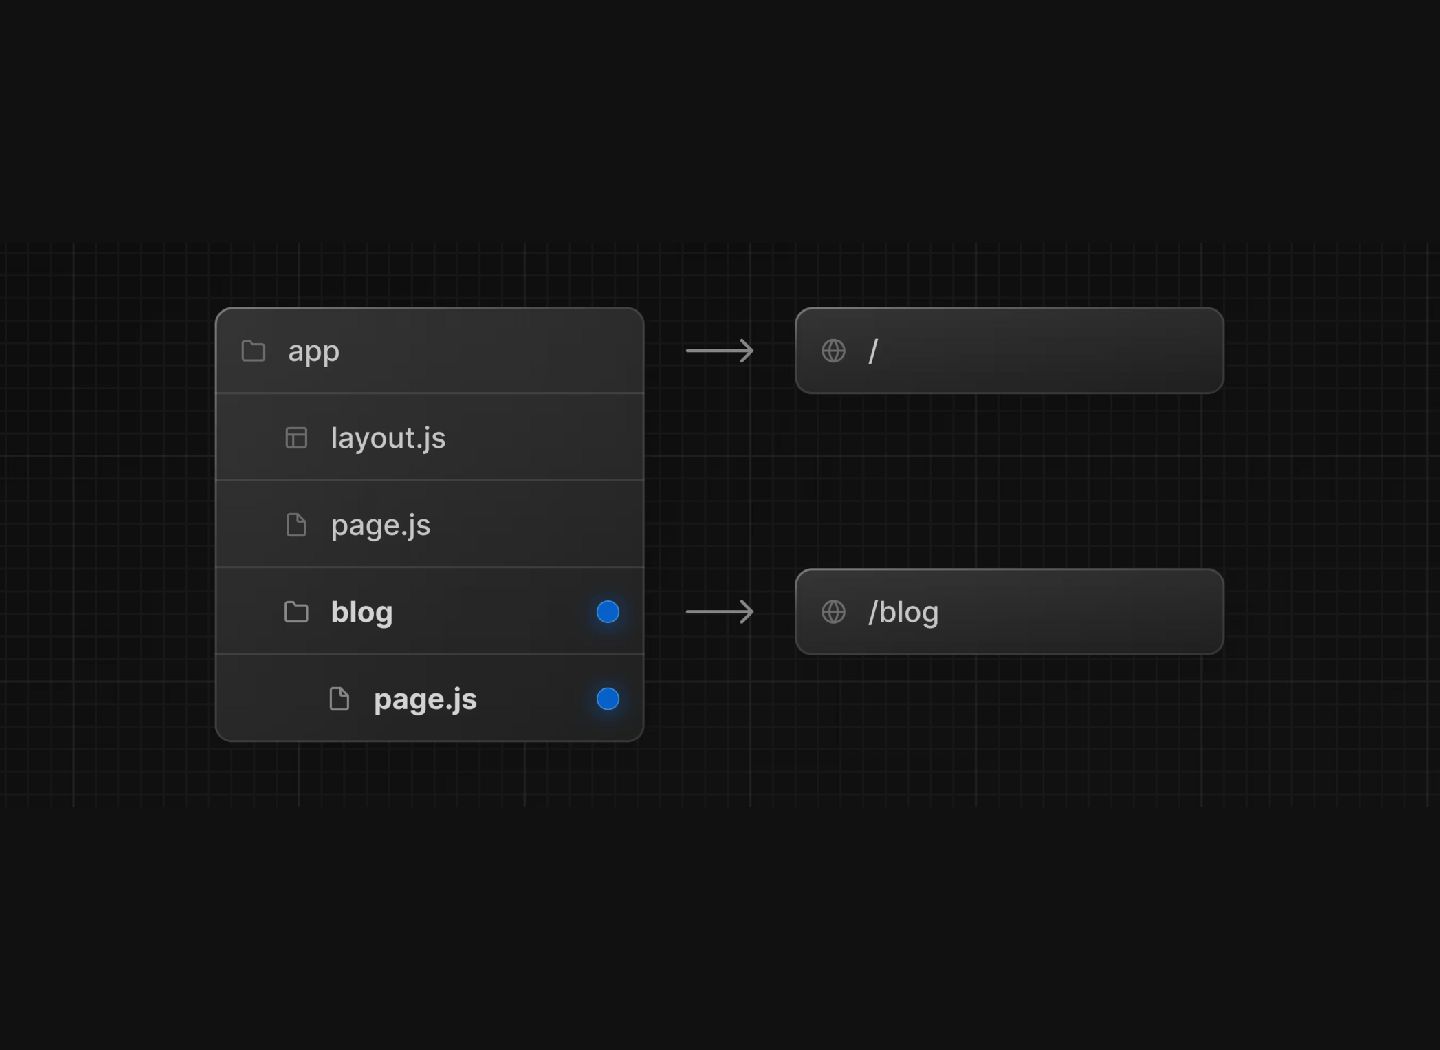Screen dimensions: 1440x1050
Task: Click the folder icon beside blog
Action: (296, 612)
